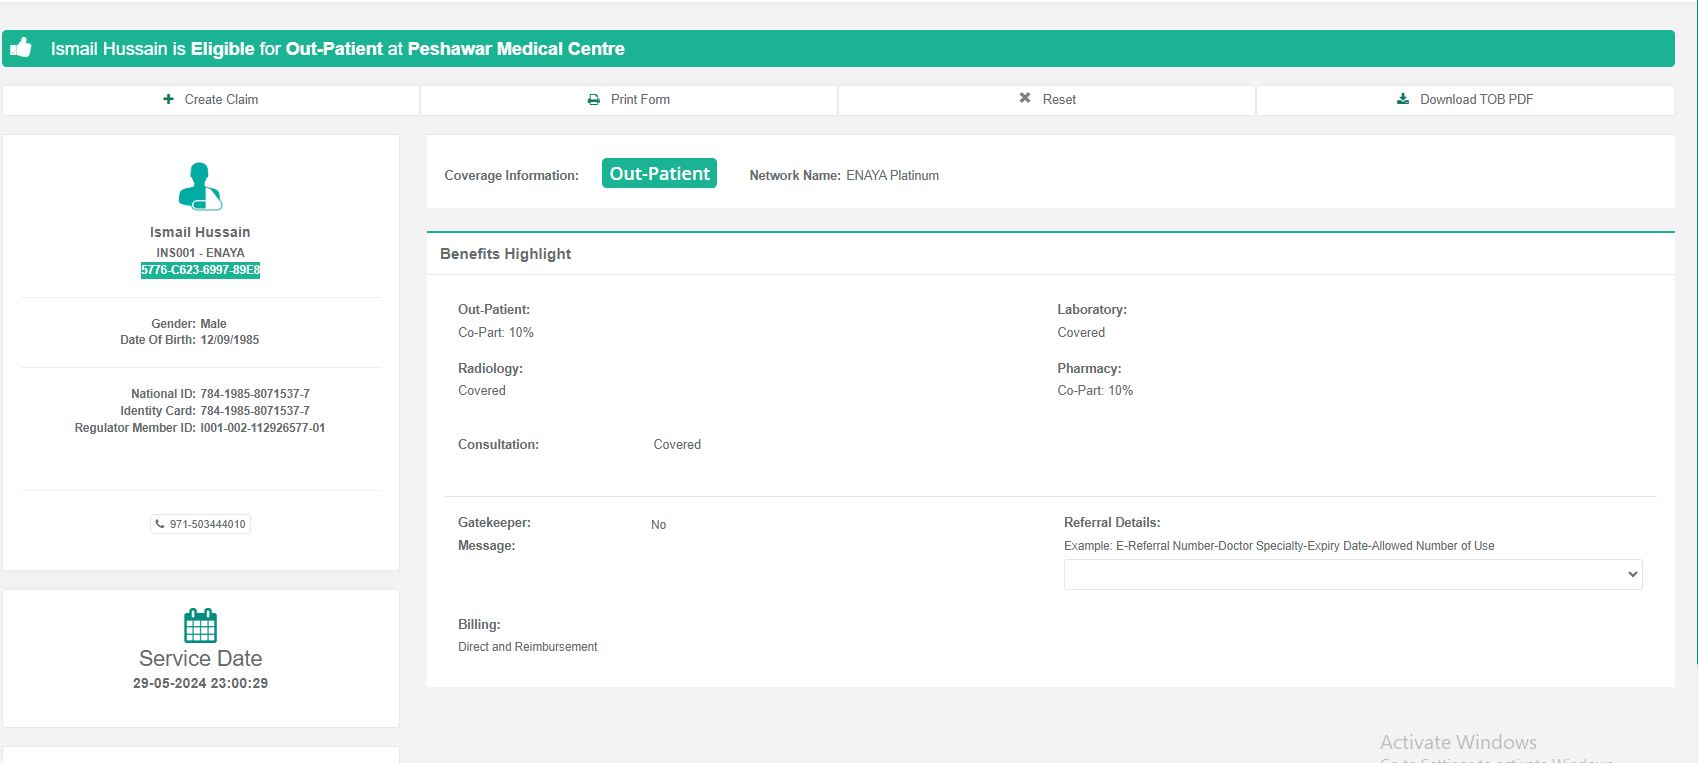Viewport: 1698px width, 763px height.
Task: Click the phone number 971-503444010 badge
Action: click(207, 524)
